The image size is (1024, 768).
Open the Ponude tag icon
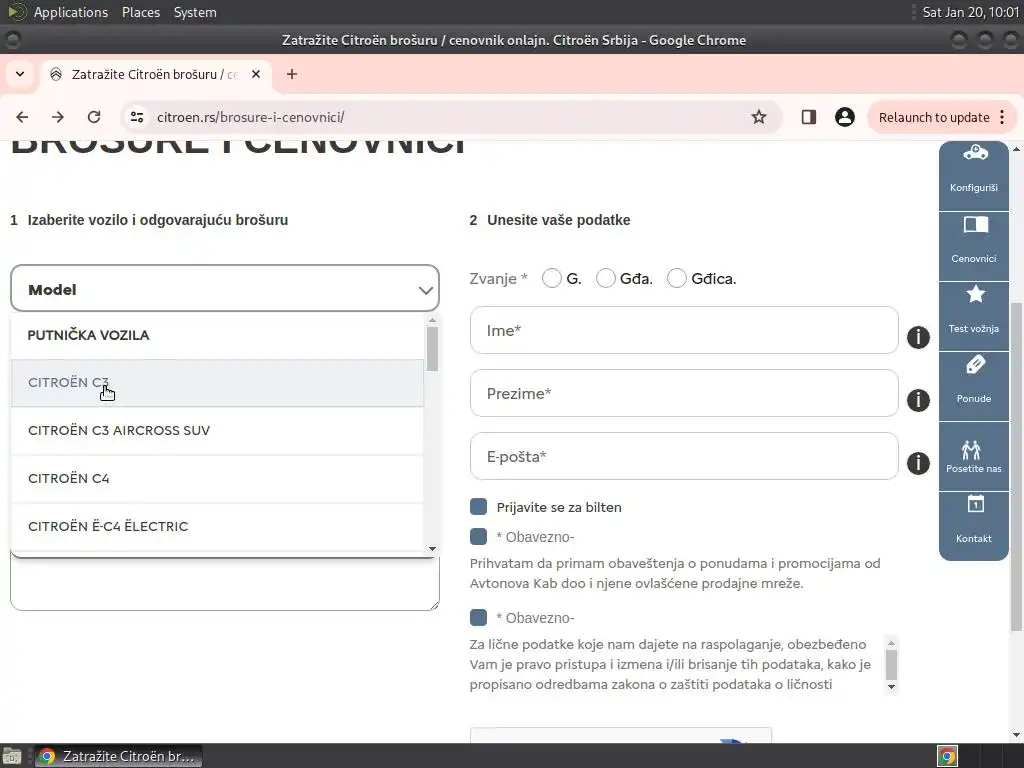[975, 364]
